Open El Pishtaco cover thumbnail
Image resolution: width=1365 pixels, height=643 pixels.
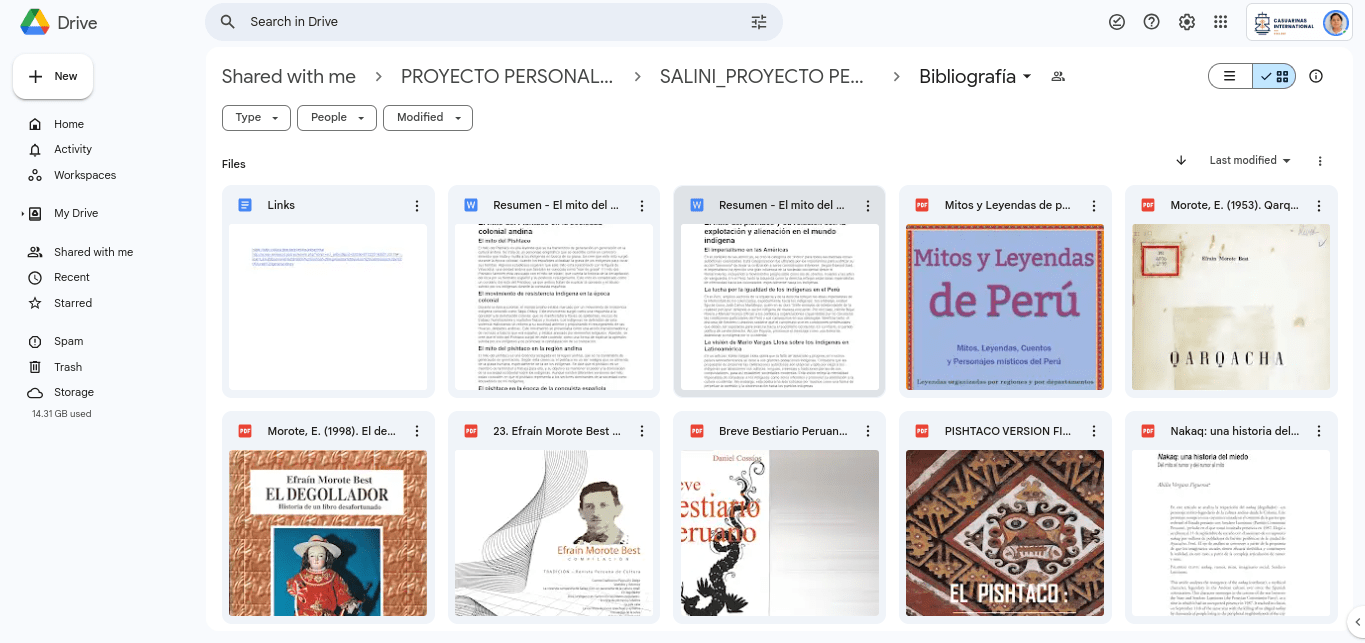point(1005,533)
